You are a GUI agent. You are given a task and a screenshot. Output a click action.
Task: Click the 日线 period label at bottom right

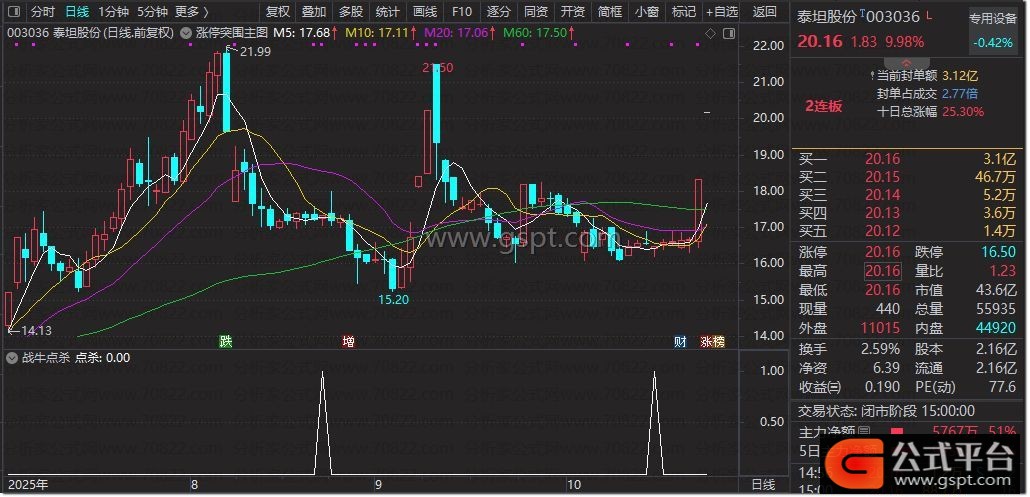coord(763,484)
